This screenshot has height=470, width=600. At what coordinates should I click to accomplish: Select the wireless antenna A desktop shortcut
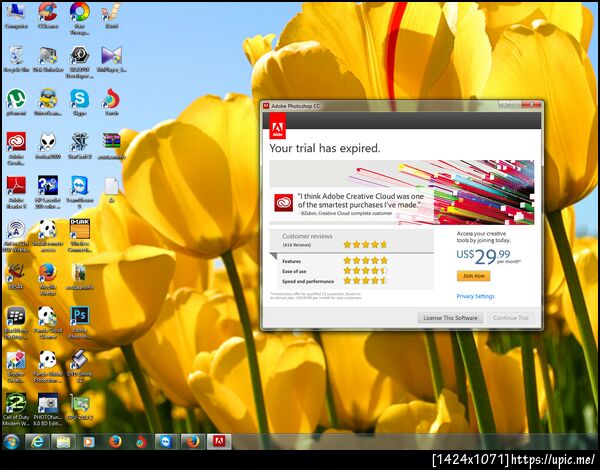16,236
